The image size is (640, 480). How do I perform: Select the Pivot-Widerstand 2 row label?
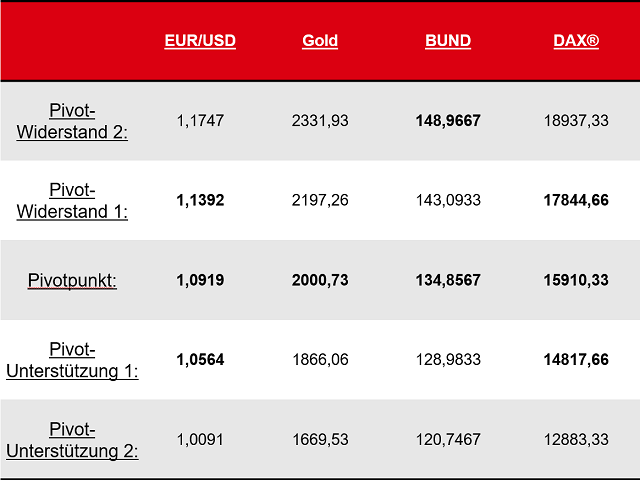coord(72,121)
